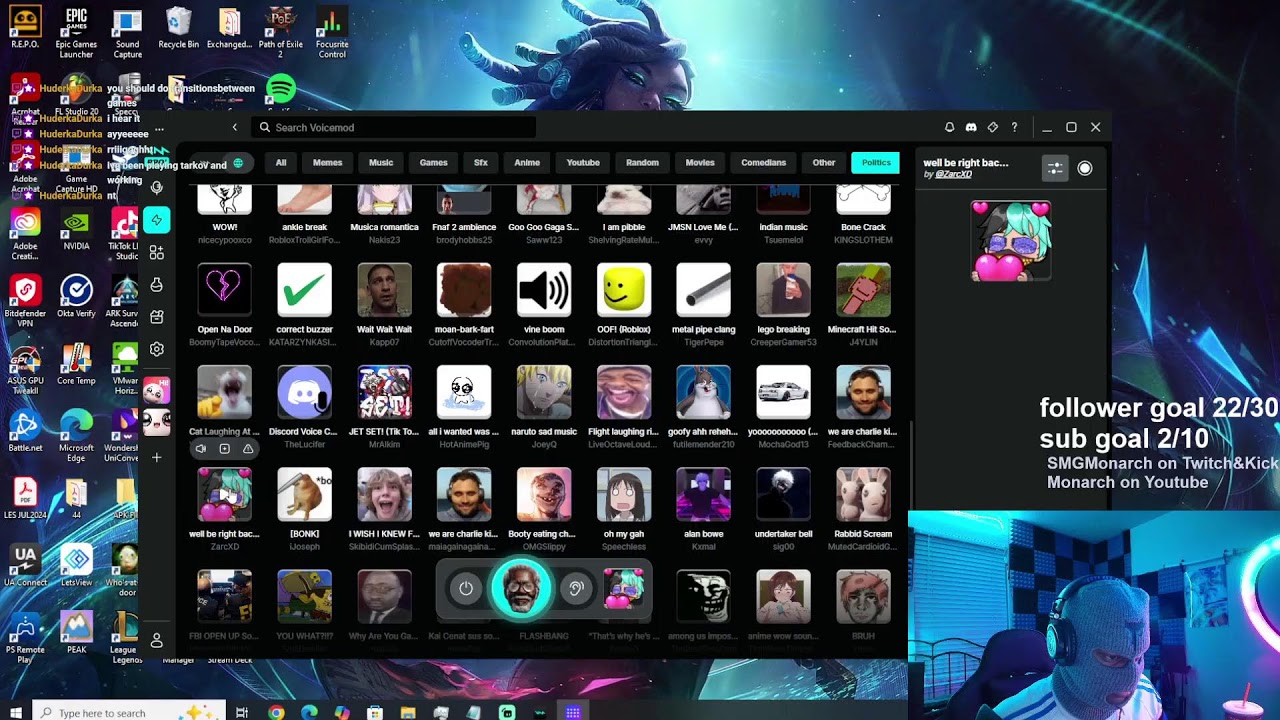Image resolution: width=1280 pixels, height=720 pixels.
Task: Go back using the Voicemod back arrow
Action: click(235, 127)
